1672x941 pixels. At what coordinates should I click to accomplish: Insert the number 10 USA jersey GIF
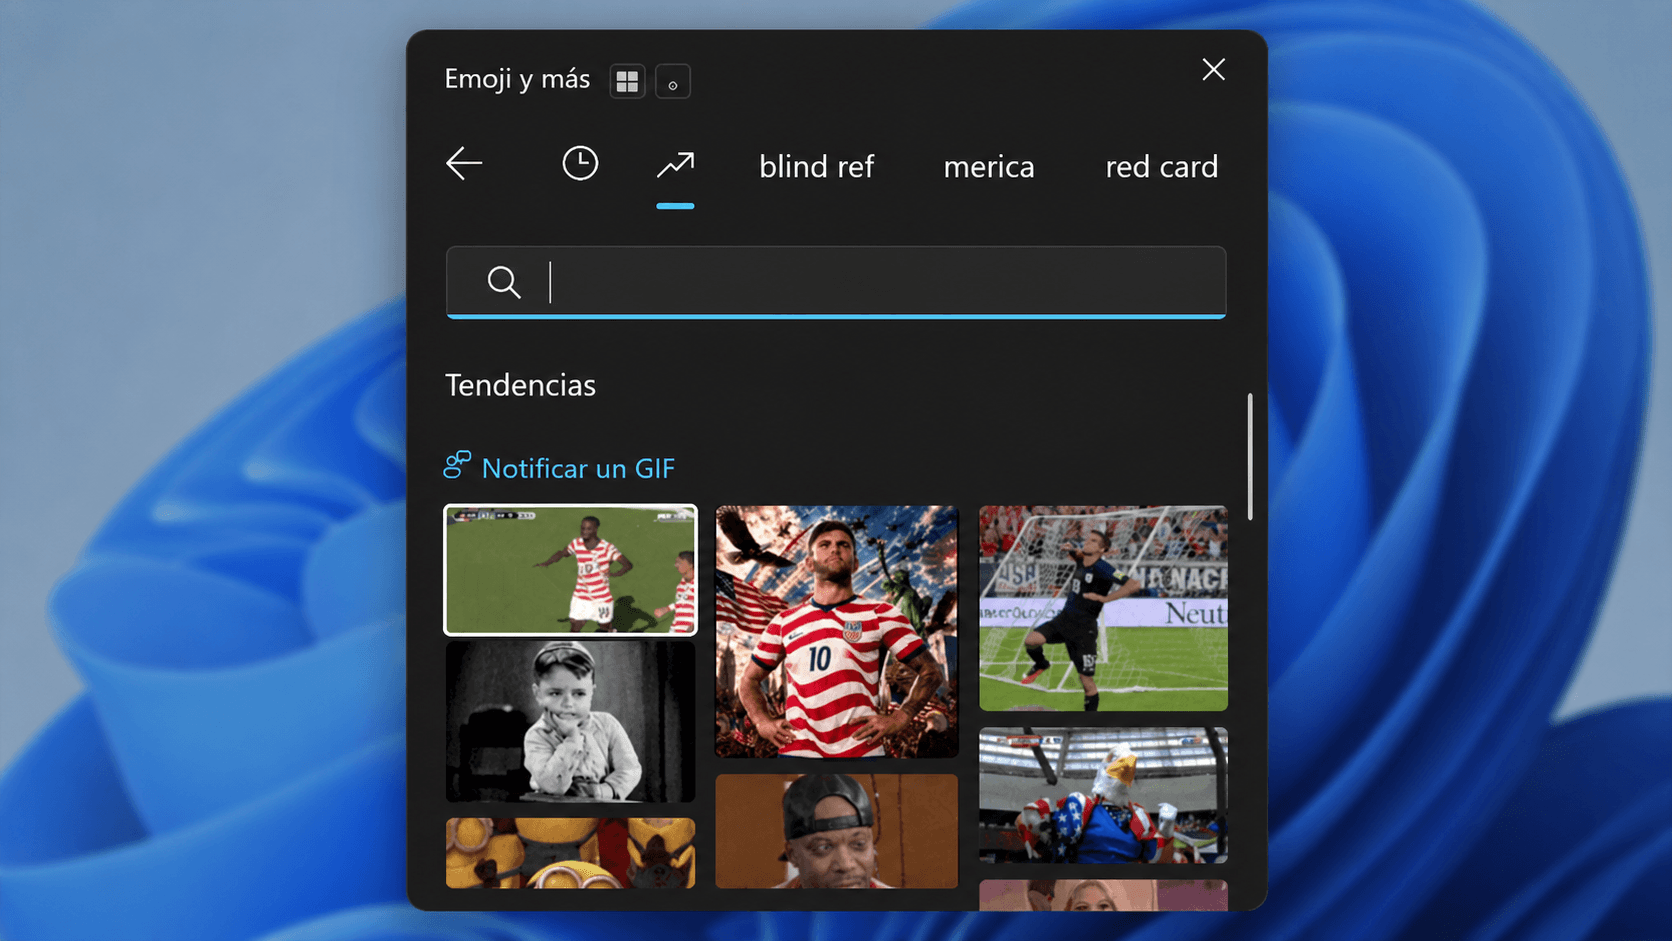coord(836,631)
